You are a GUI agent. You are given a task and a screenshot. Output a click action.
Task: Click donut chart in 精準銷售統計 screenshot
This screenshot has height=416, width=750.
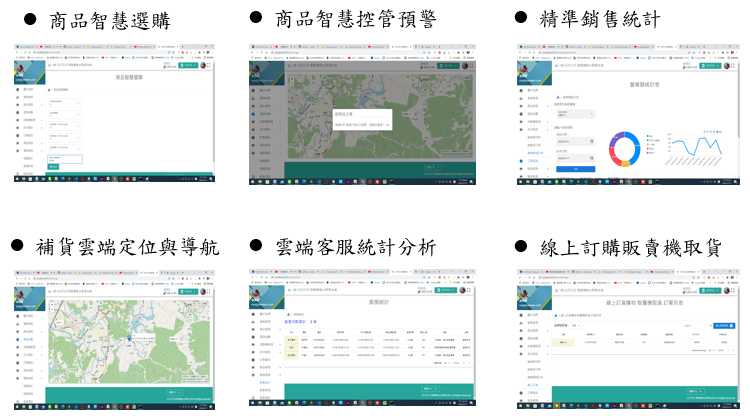click(625, 147)
